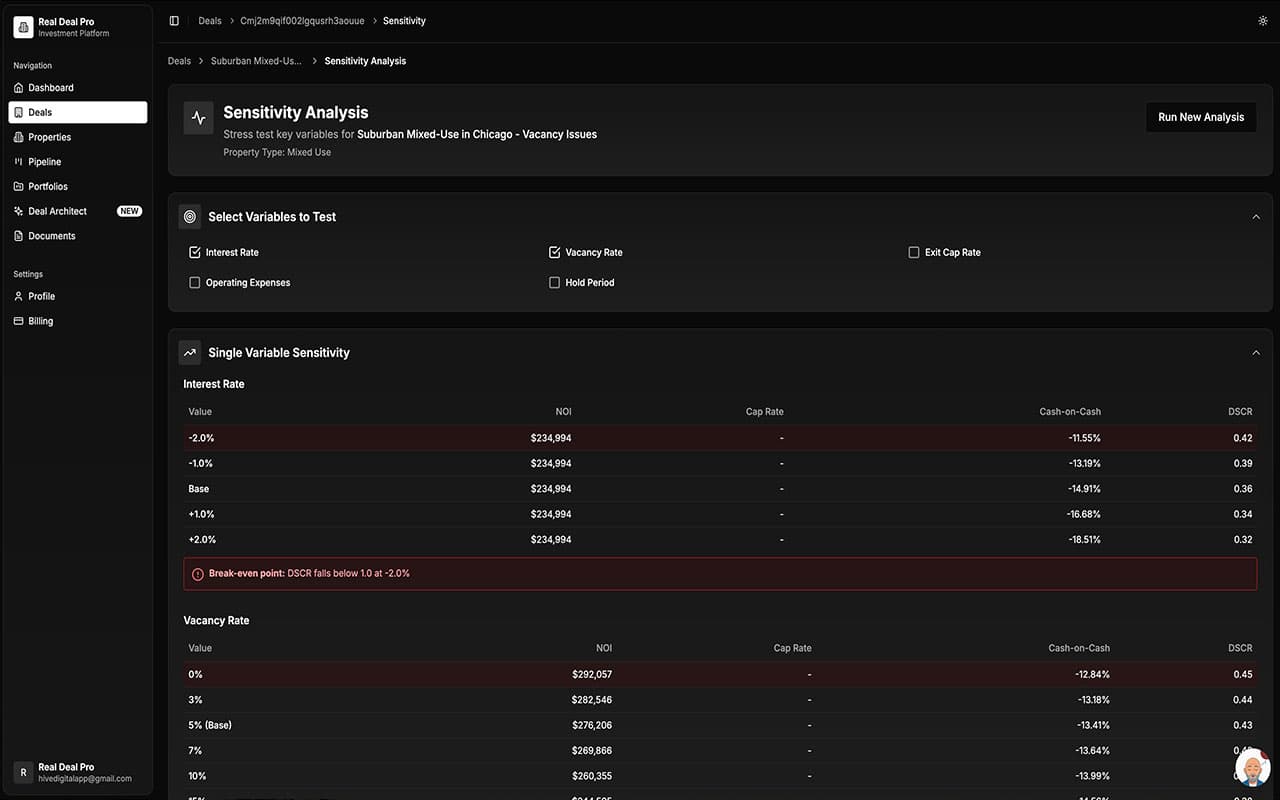Screen dimensions: 1280x800
Task: Click the trend icon beside Single Variable Sensitivity
Action: [190, 353]
